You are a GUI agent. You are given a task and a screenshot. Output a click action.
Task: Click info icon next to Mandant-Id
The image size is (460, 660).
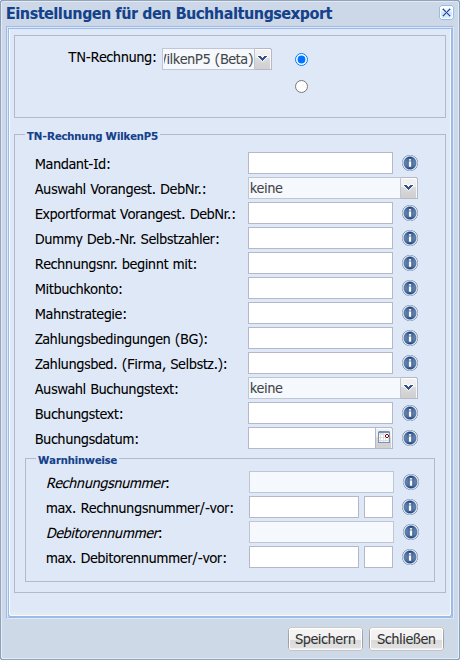[410, 163]
